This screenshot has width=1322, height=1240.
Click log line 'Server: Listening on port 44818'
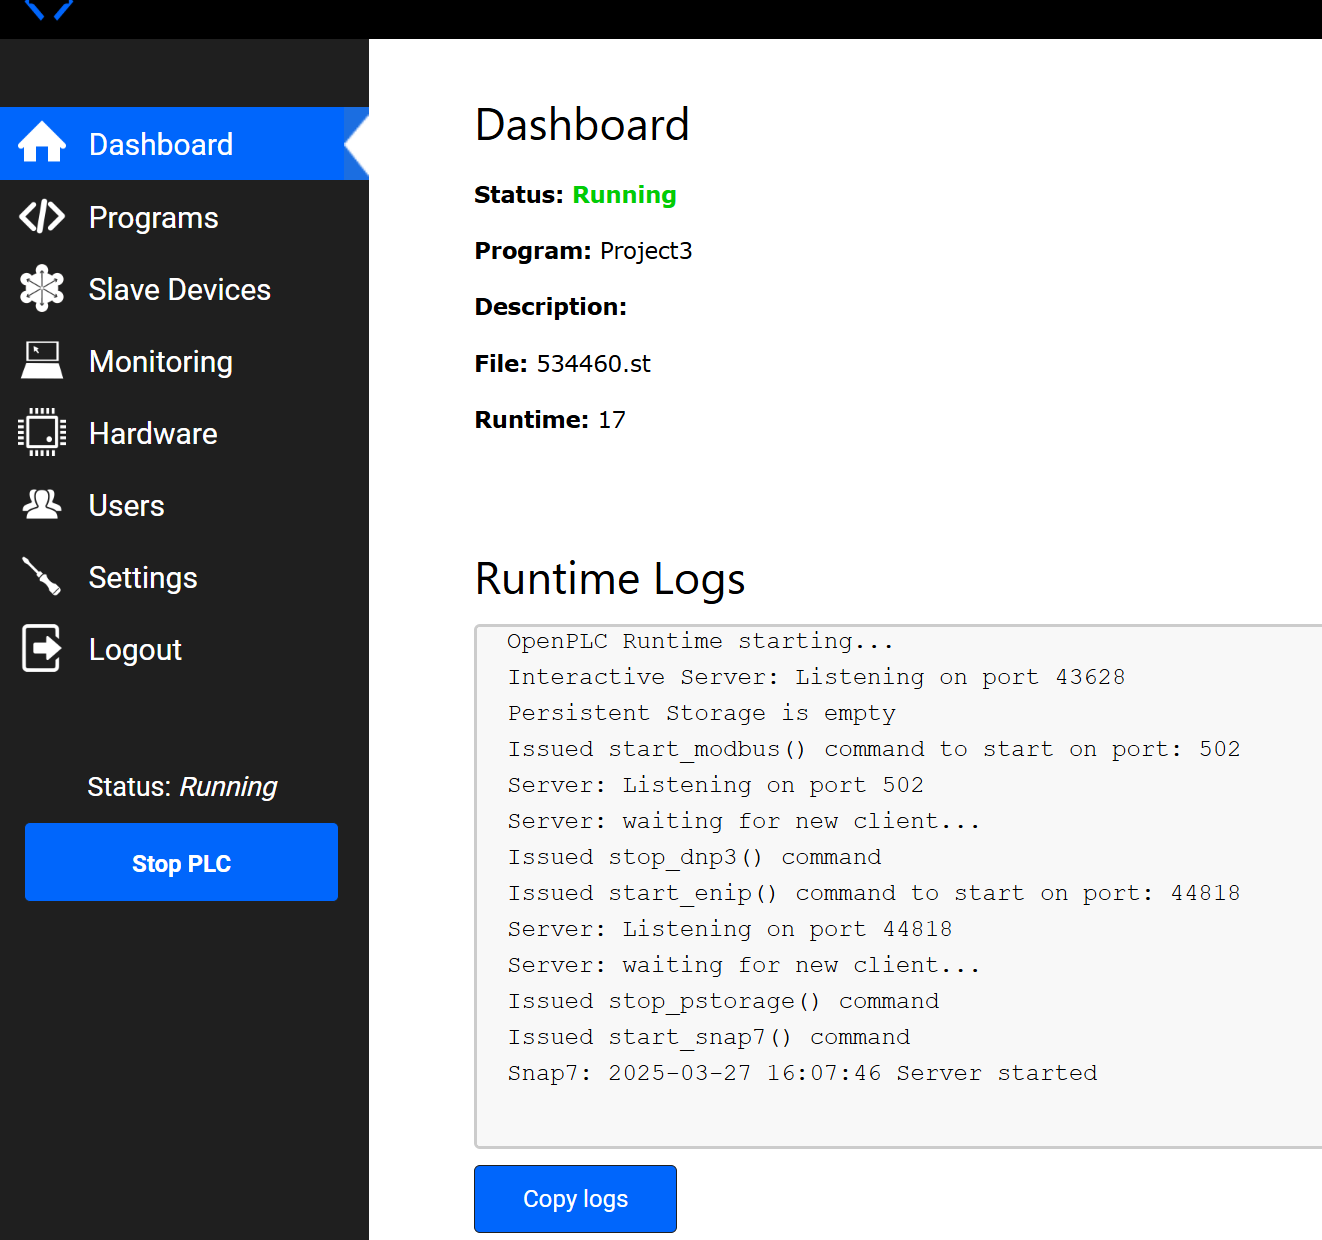[730, 929]
